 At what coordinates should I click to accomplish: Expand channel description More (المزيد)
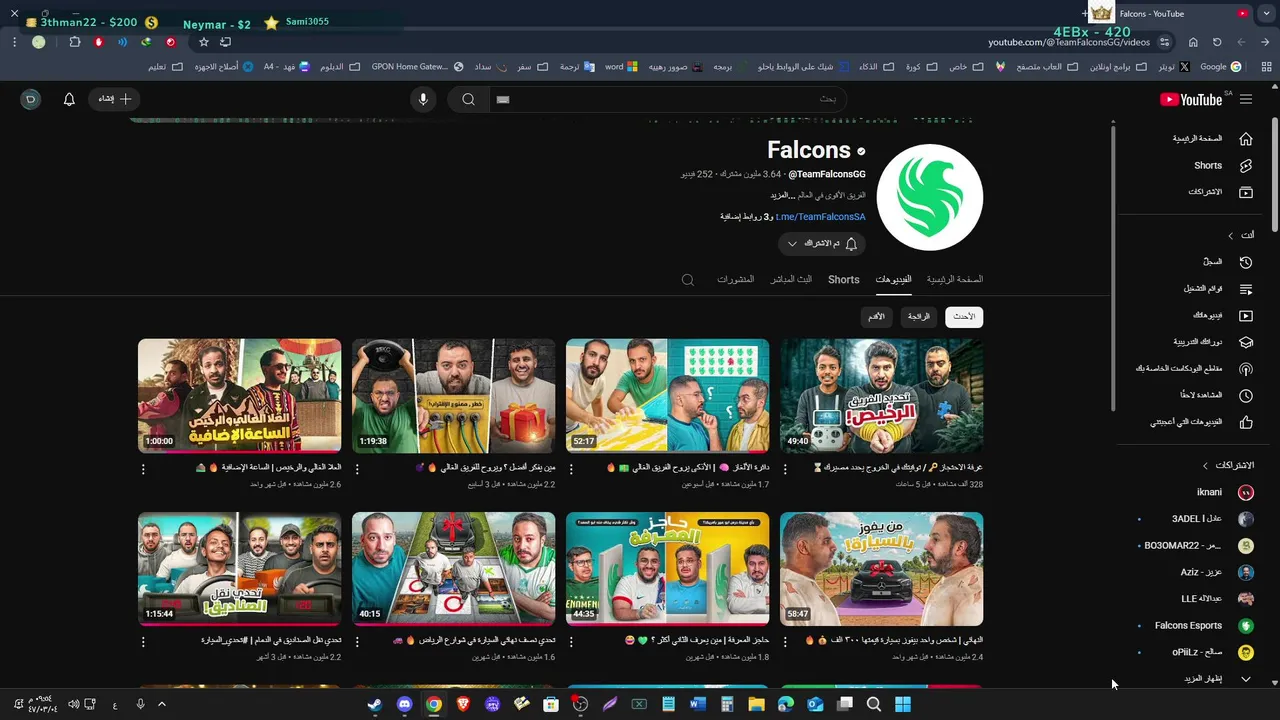pos(781,195)
